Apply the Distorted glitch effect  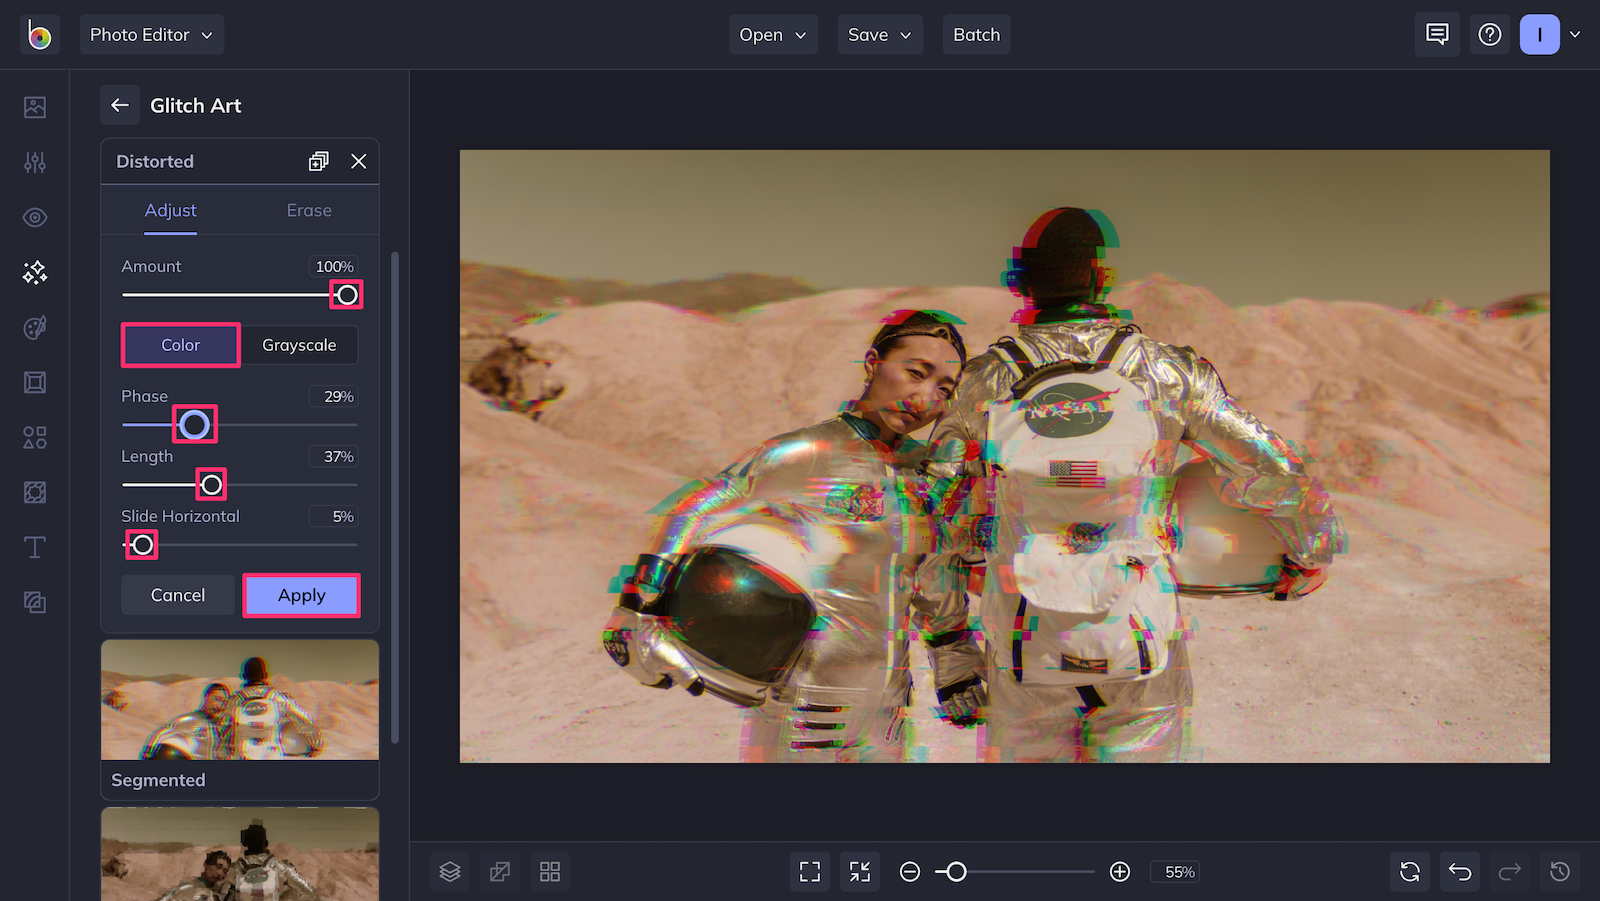click(x=301, y=594)
